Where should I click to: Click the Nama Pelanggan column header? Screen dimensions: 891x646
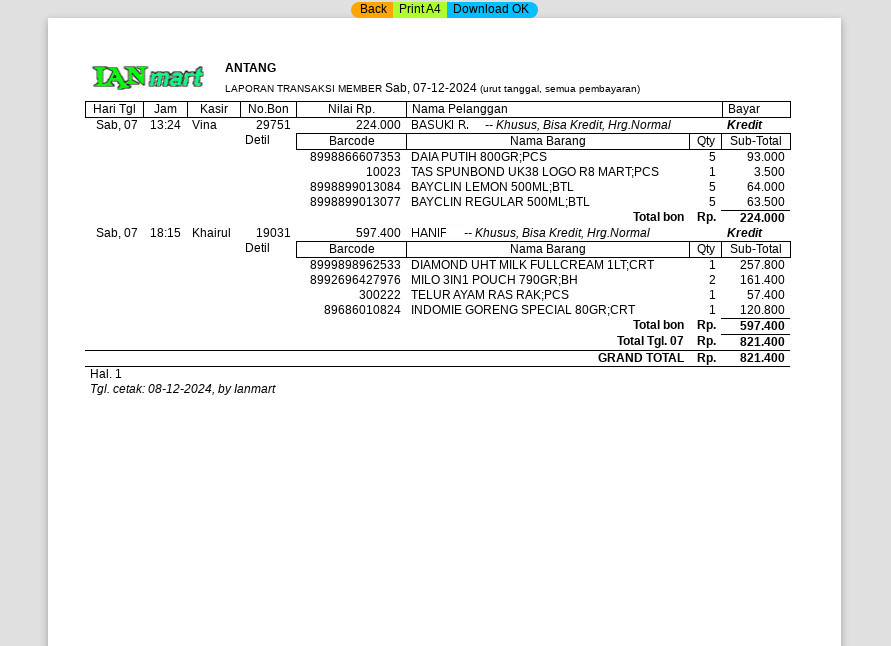459,109
